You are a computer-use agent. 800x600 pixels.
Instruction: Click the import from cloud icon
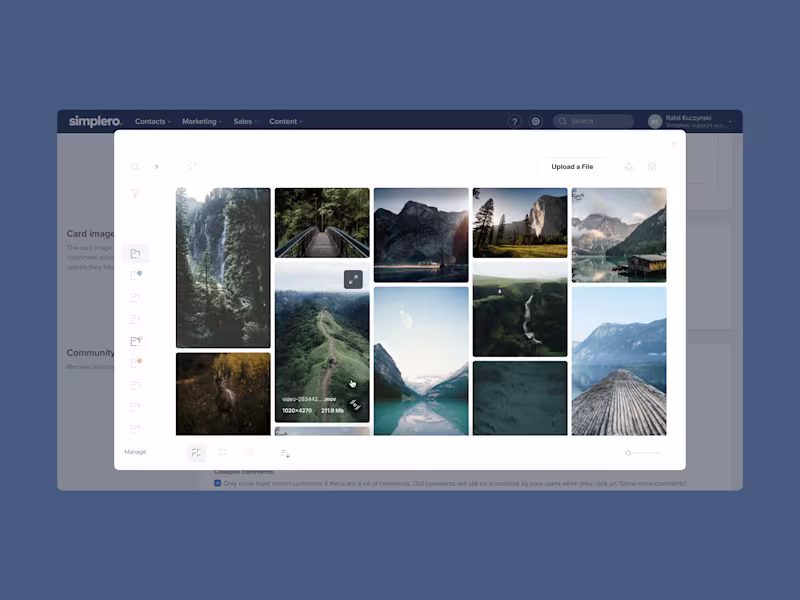(629, 167)
